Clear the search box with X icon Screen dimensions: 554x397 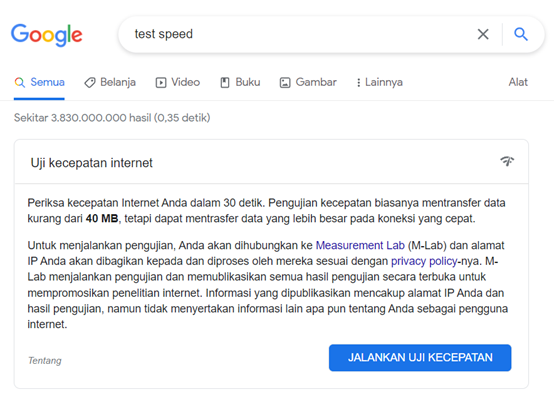pyautogui.click(x=483, y=34)
